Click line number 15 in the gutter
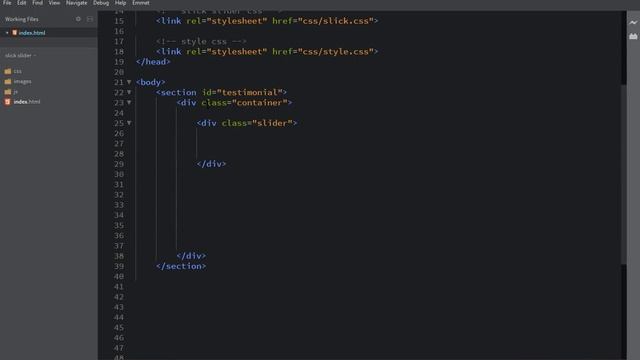640x360 pixels. click(119, 21)
